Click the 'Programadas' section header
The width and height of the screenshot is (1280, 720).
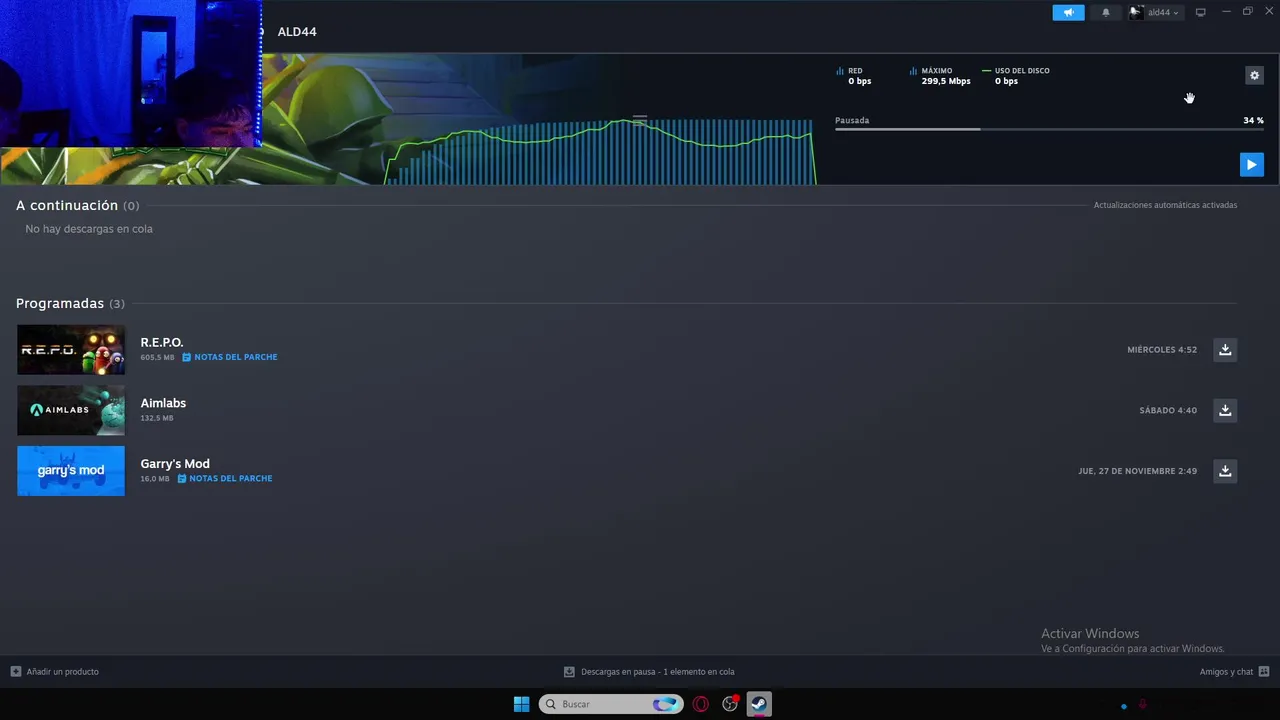(x=60, y=303)
